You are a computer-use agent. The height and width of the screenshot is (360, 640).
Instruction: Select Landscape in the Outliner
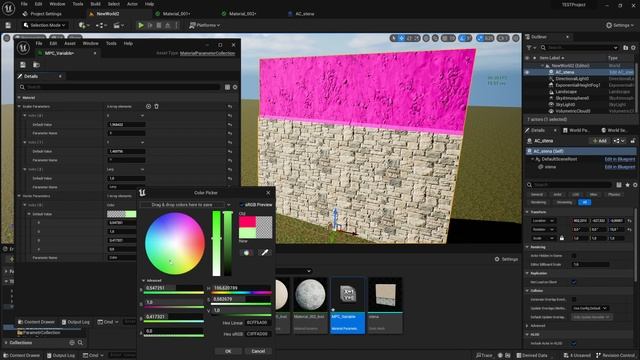[x=566, y=92]
